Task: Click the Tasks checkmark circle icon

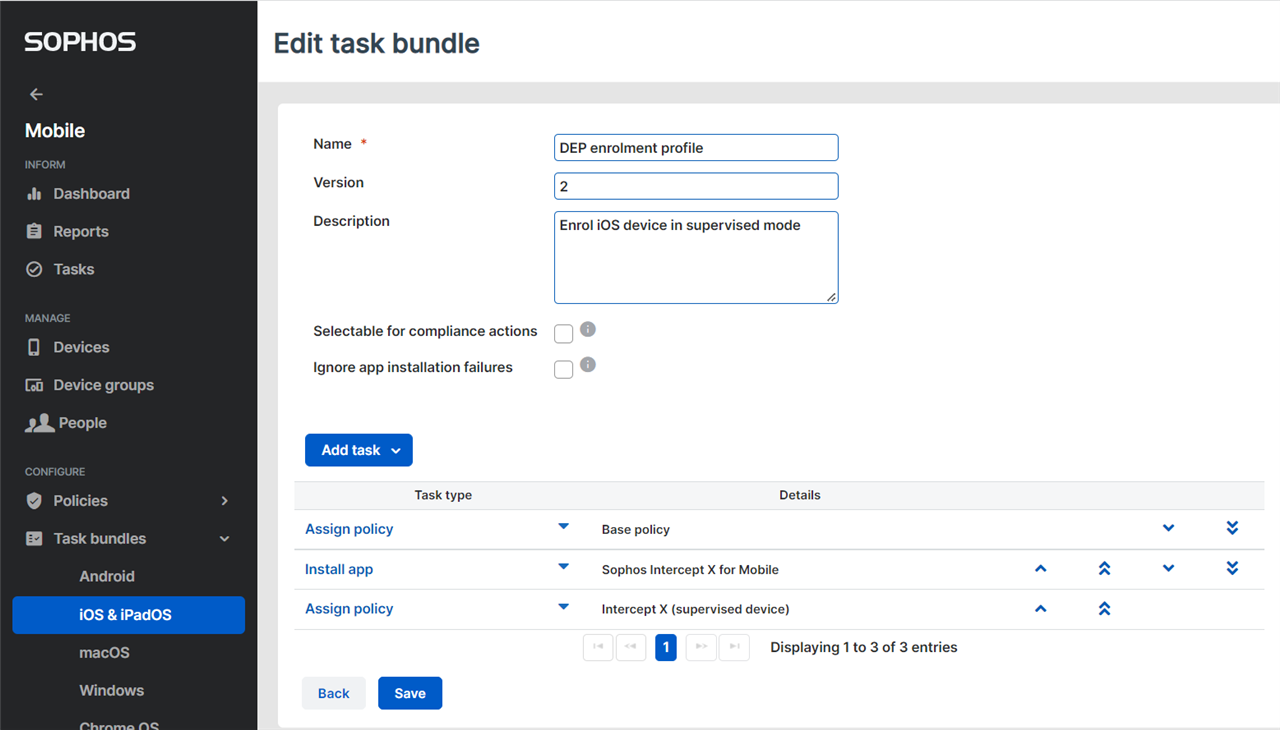Action: coord(34,270)
